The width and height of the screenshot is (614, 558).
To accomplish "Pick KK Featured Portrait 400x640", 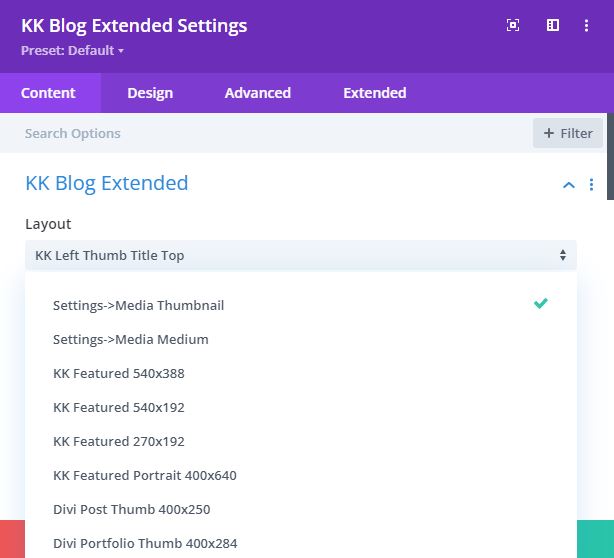I will [301, 475].
